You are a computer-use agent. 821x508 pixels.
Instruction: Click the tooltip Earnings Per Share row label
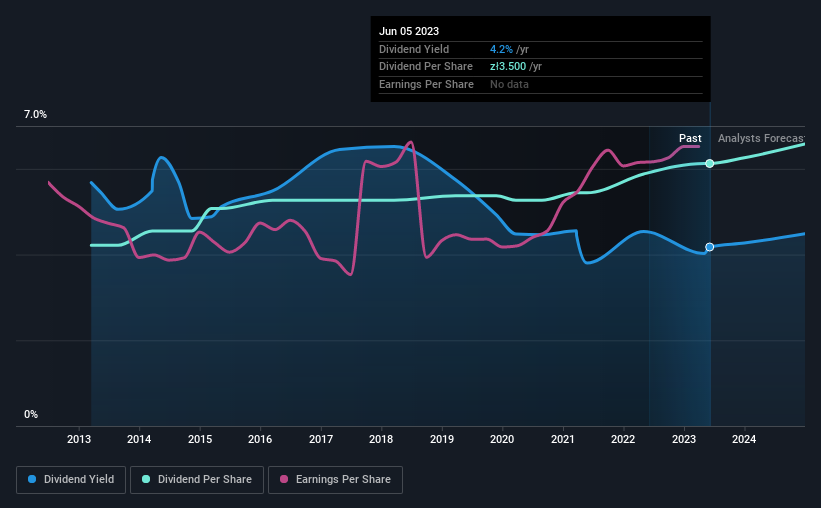point(426,84)
